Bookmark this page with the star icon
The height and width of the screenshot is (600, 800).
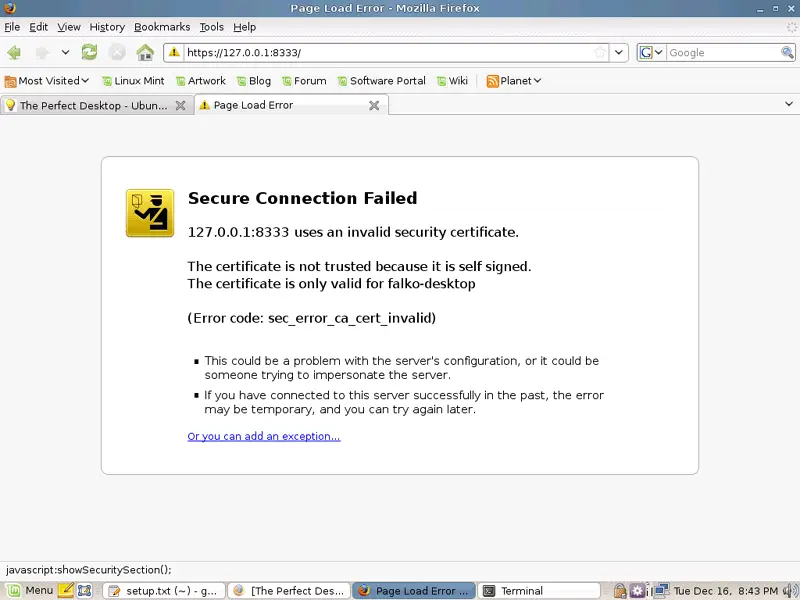click(x=600, y=52)
